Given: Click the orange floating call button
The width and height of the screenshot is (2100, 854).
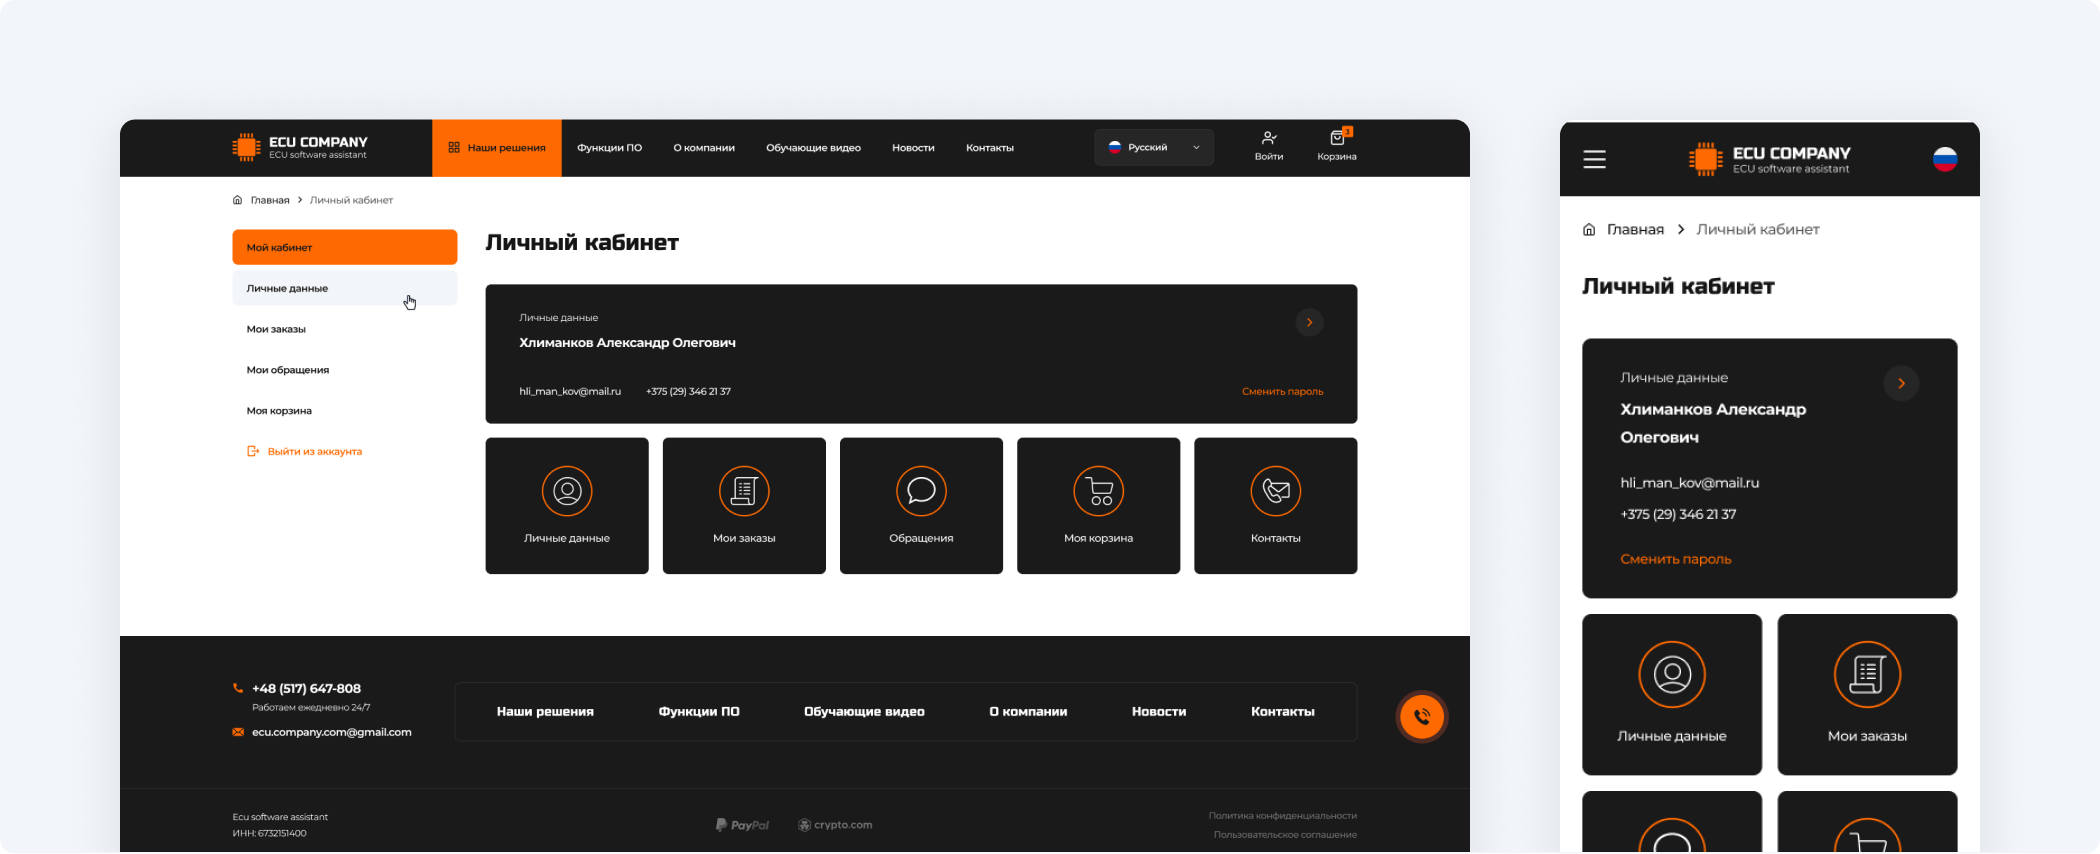Looking at the screenshot, I should tap(1422, 716).
